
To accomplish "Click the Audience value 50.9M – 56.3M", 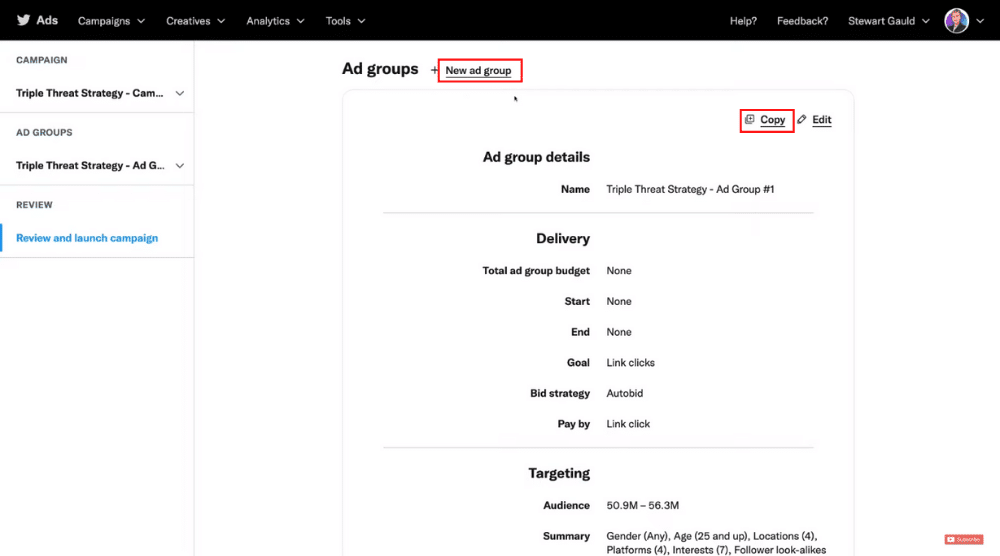I will pos(642,506).
